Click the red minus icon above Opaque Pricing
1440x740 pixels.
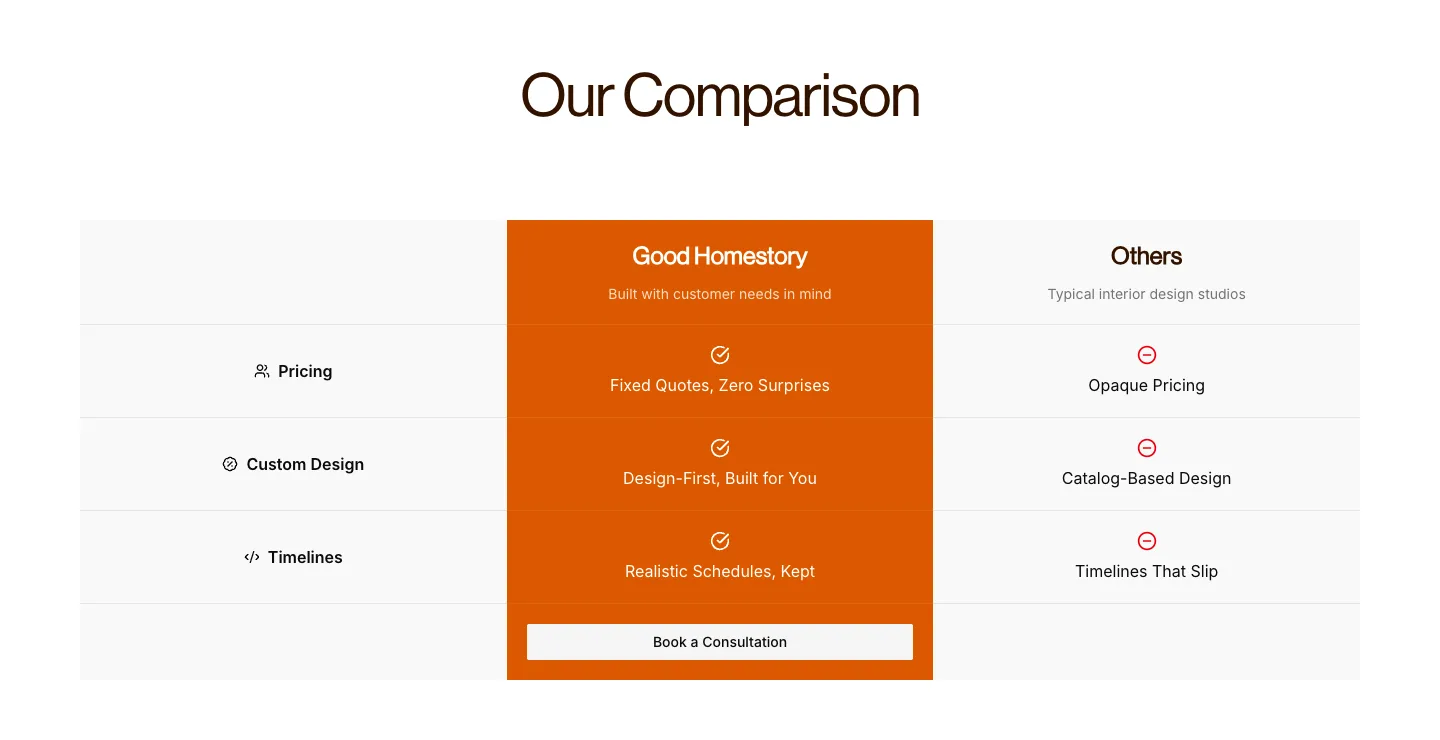[x=1147, y=355]
